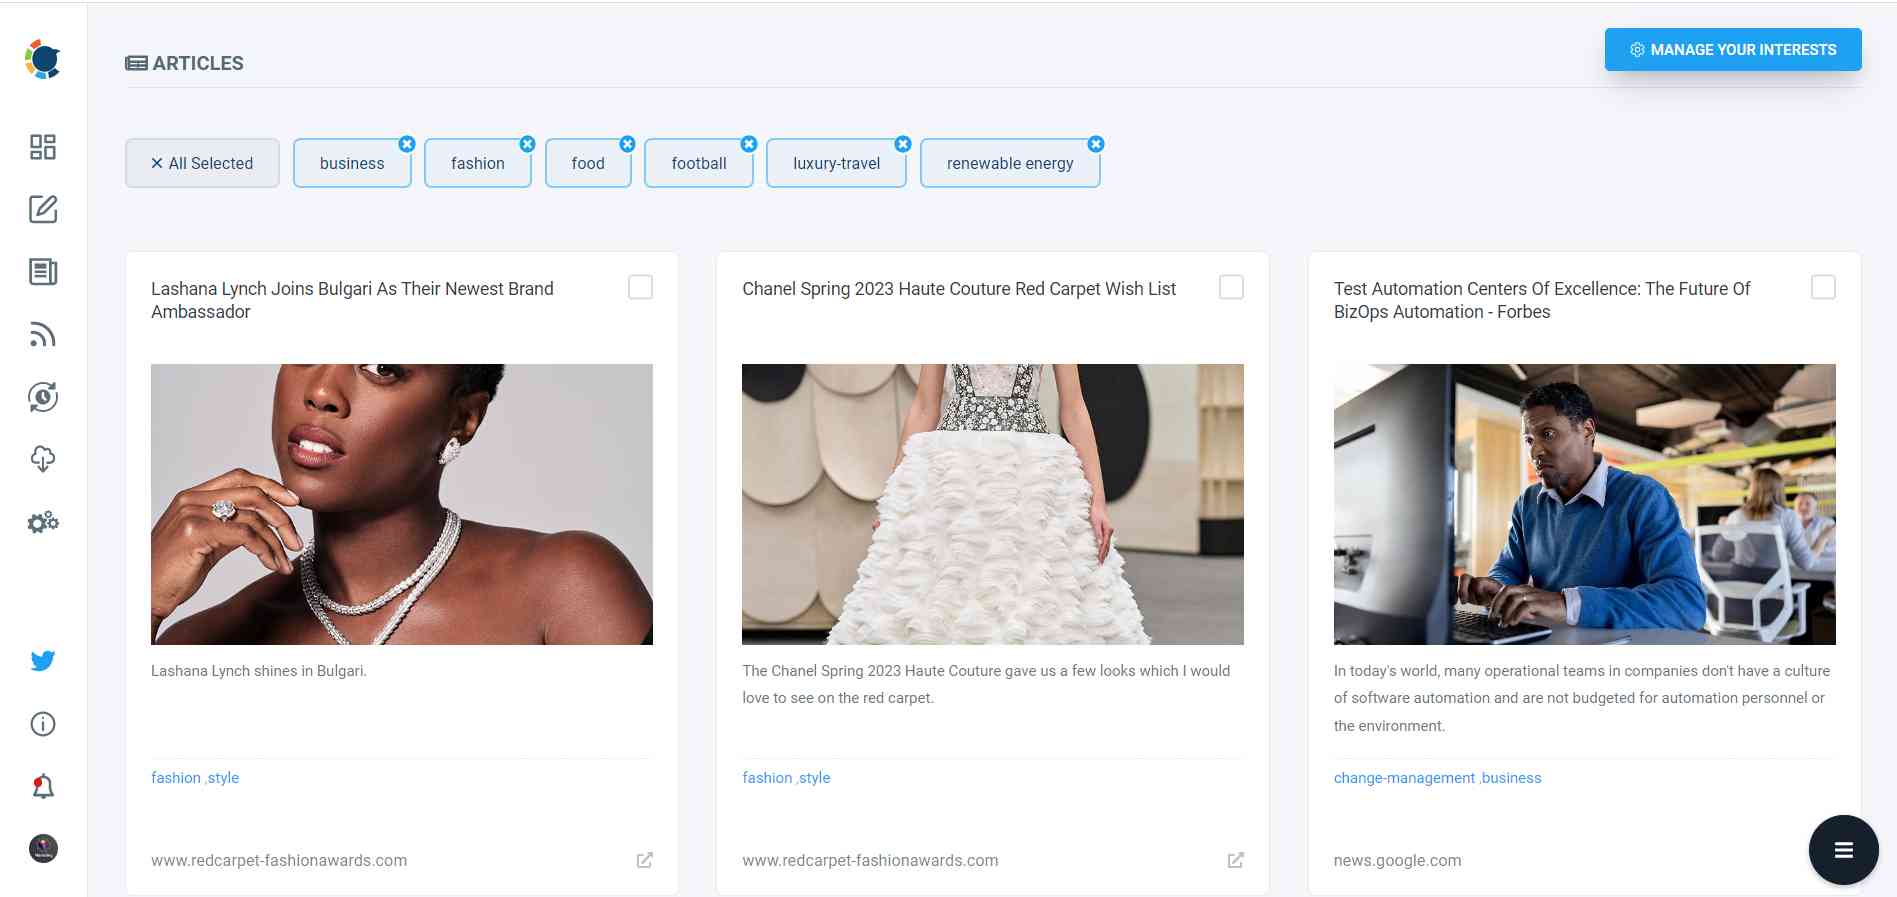Open the floating hamburger menu button
The height and width of the screenshot is (897, 1897).
click(1844, 850)
